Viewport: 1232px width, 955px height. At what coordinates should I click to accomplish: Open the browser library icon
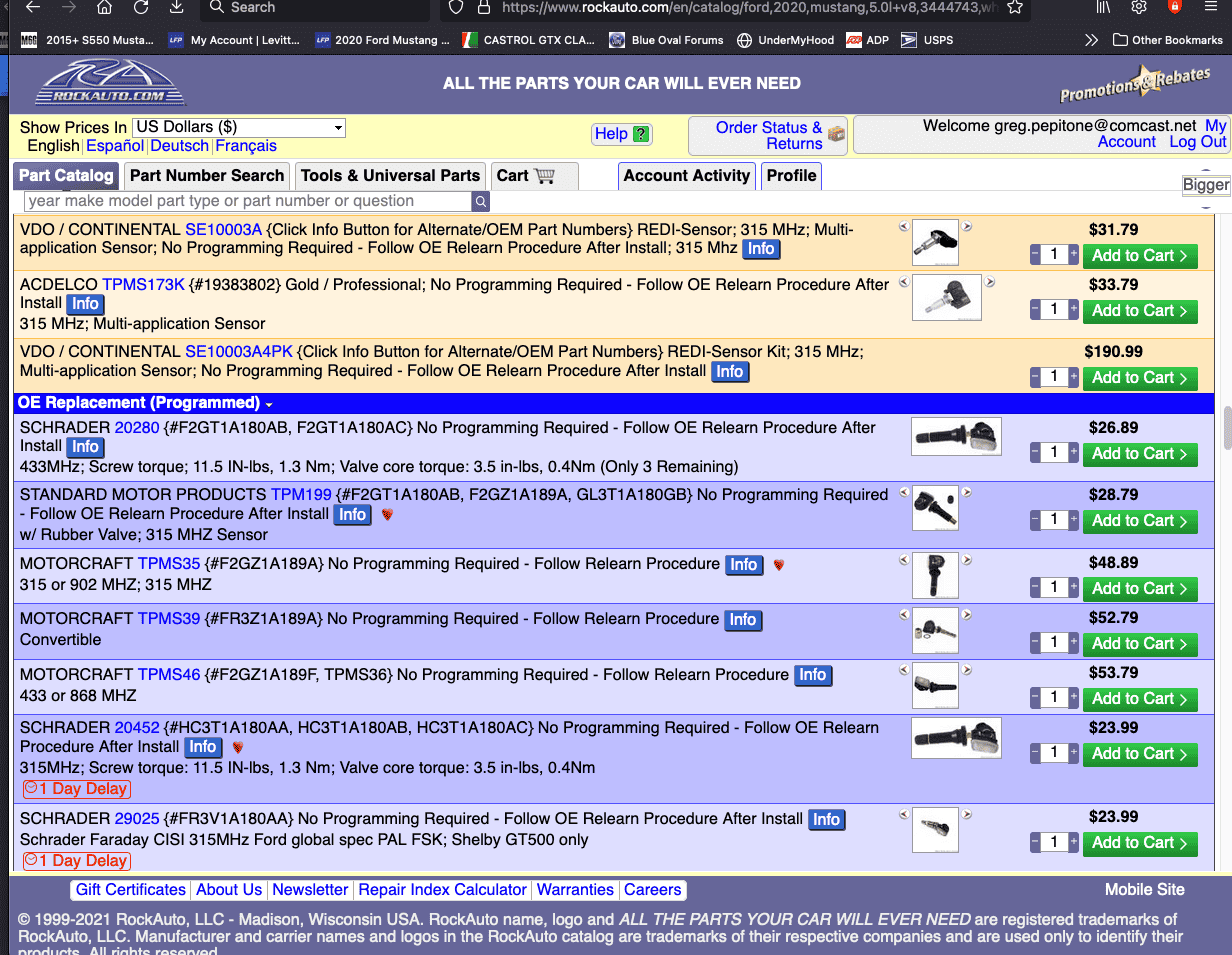pyautogui.click(x=1103, y=7)
